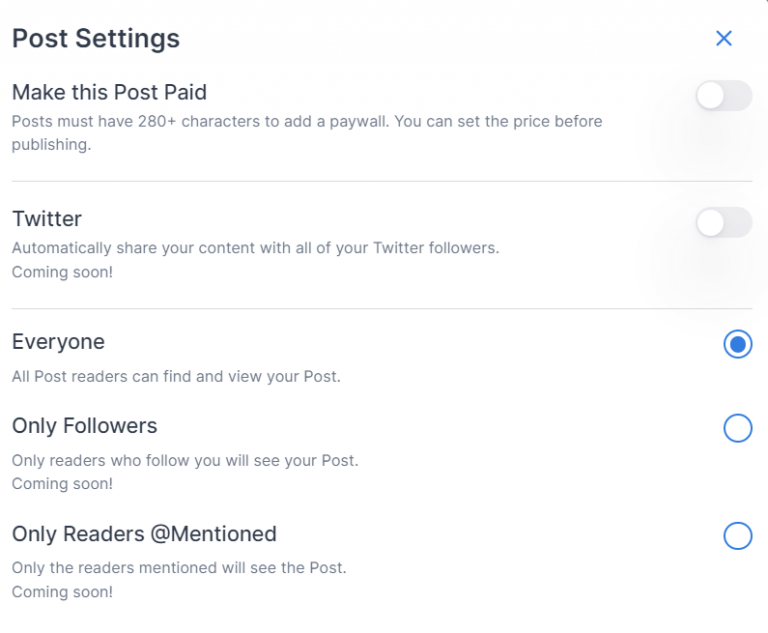Click the Twitter followers auto-share description
This screenshot has height=633, width=768.
click(x=255, y=247)
